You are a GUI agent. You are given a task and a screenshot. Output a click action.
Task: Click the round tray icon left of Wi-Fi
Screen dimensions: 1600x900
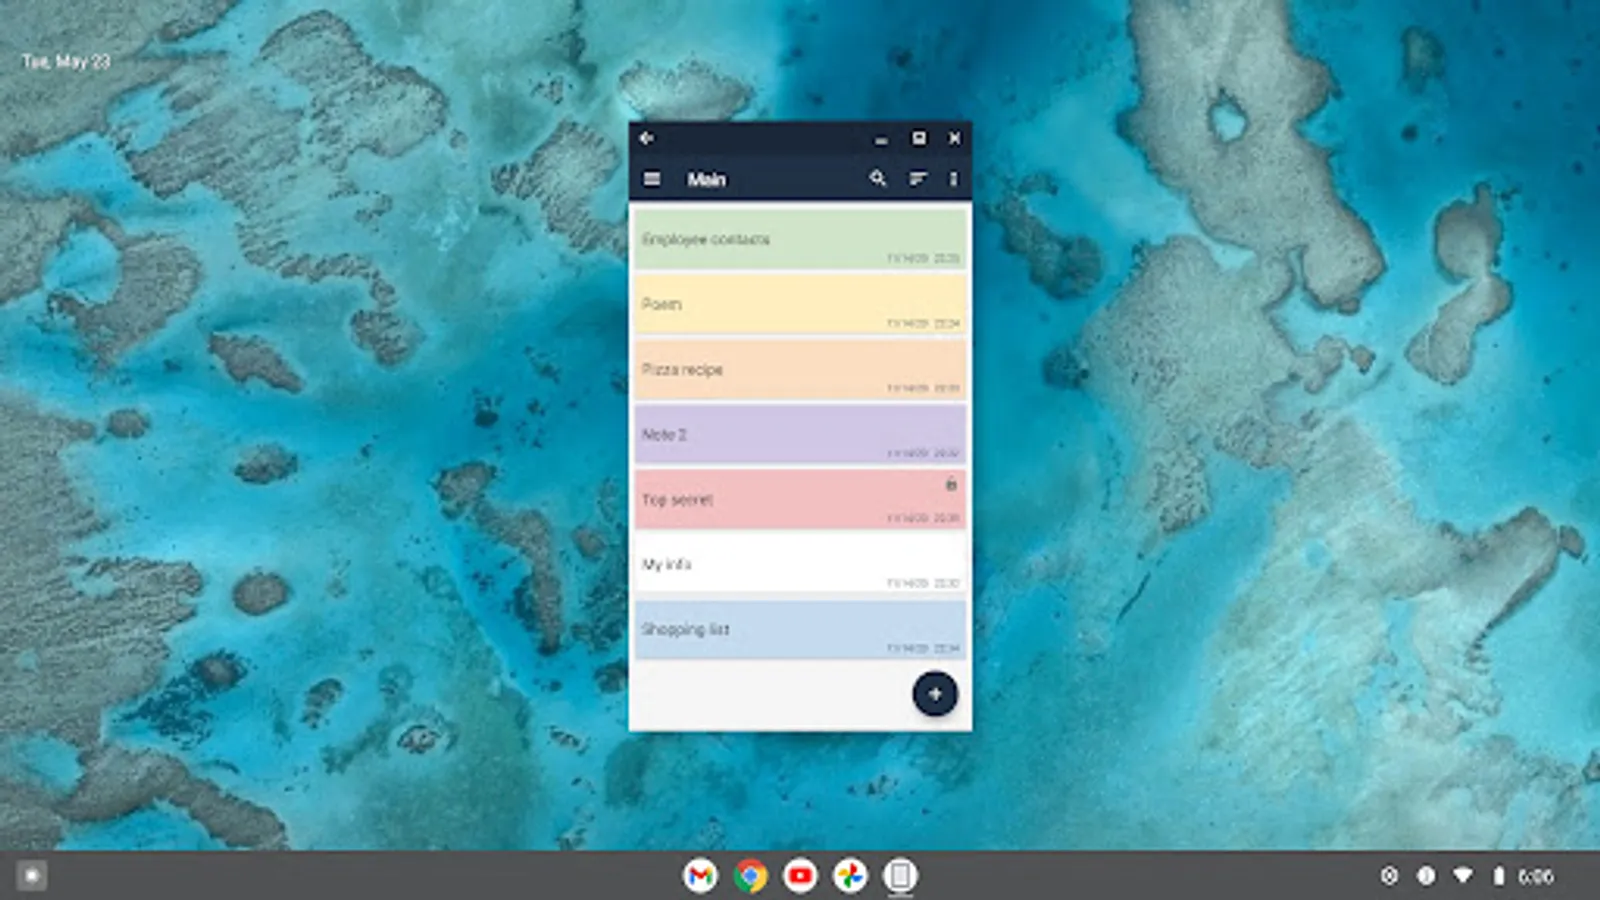point(1426,876)
